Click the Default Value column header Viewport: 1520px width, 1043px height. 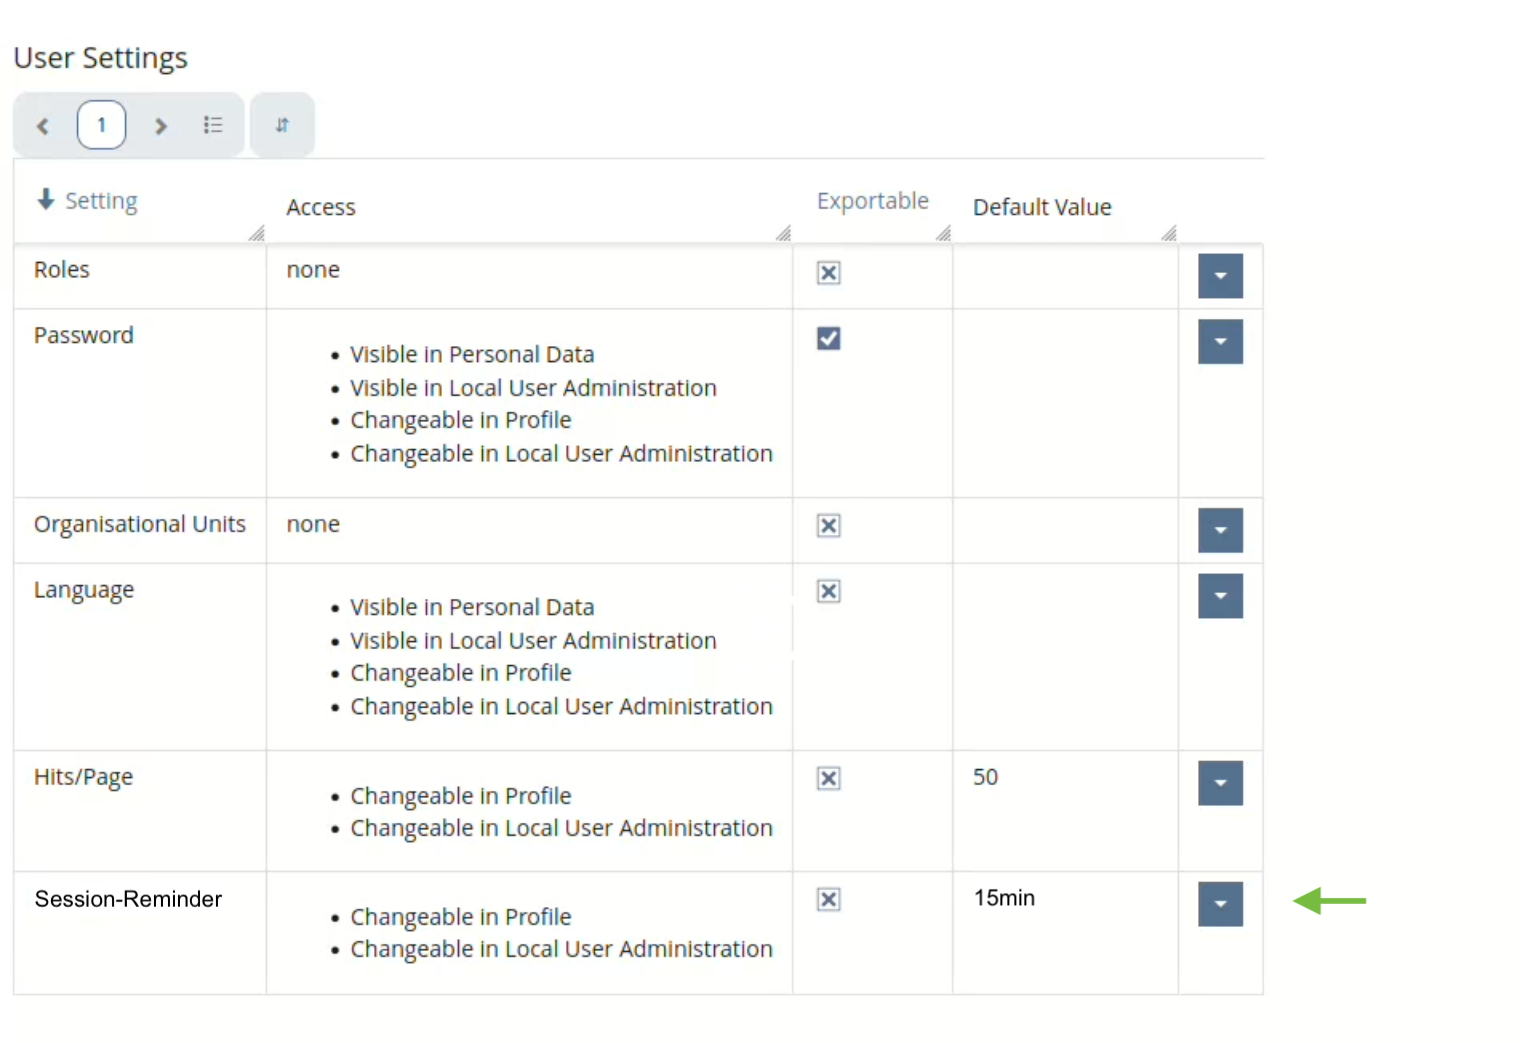click(1042, 207)
